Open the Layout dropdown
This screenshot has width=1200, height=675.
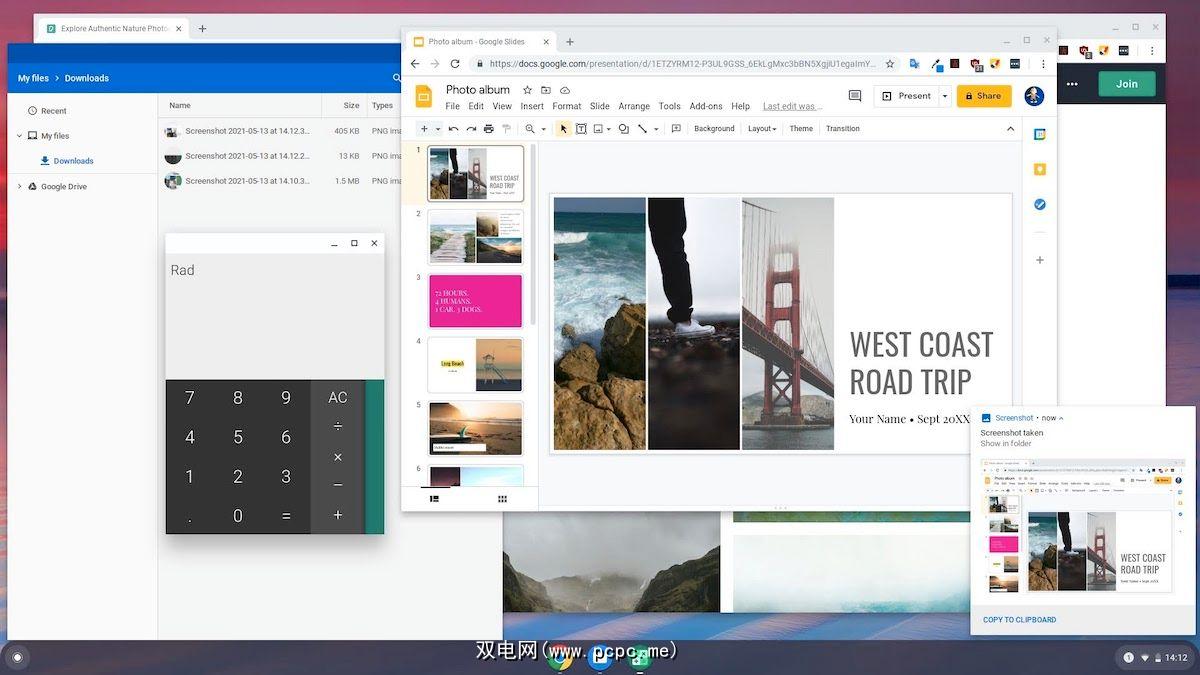(762, 129)
